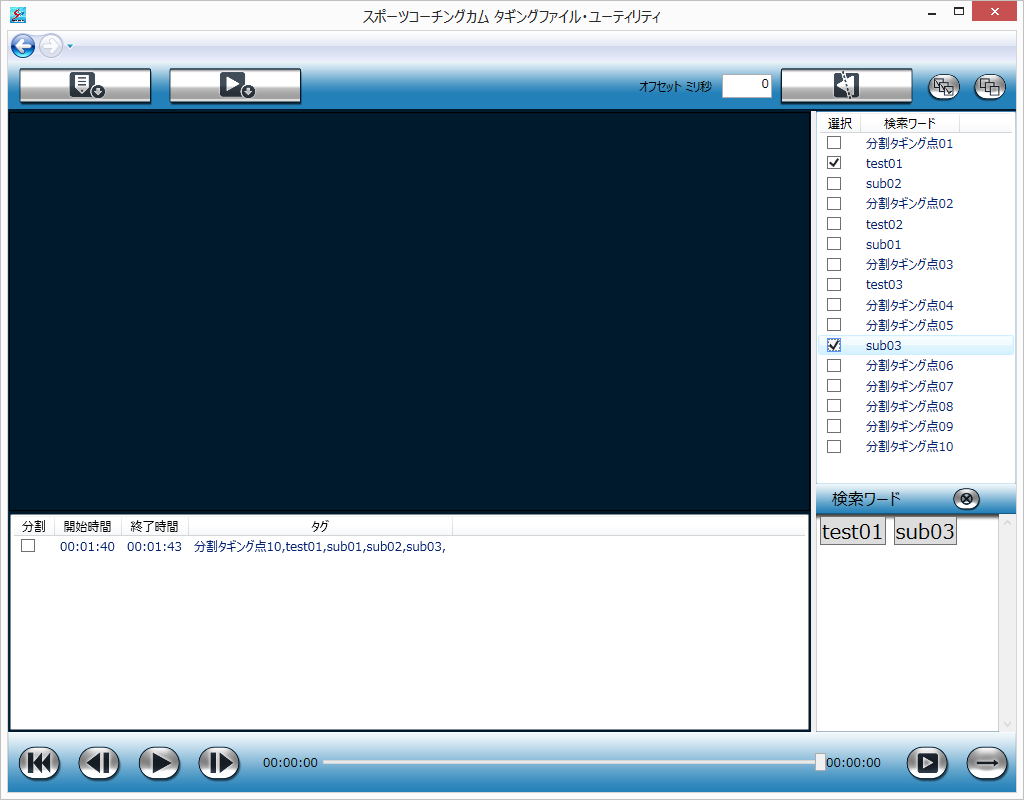
Task: Check the 分割タギング点01 checkbox
Action: pyautogui.click(x=834, y=143)
